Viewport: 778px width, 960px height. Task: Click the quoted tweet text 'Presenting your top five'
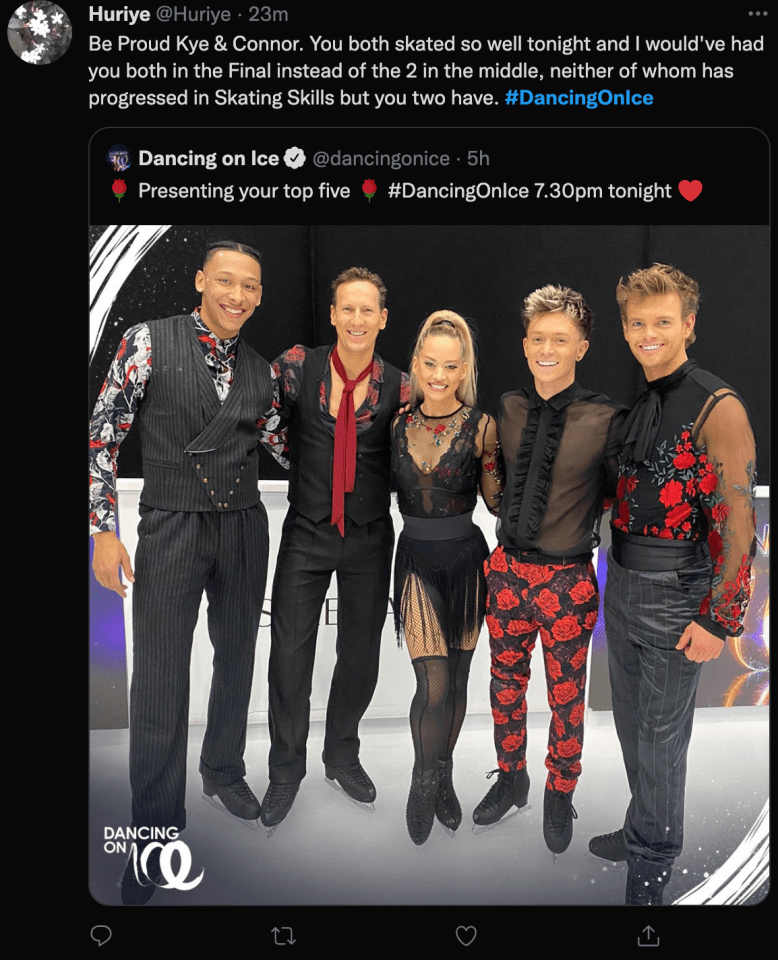(x=244, y=191)
